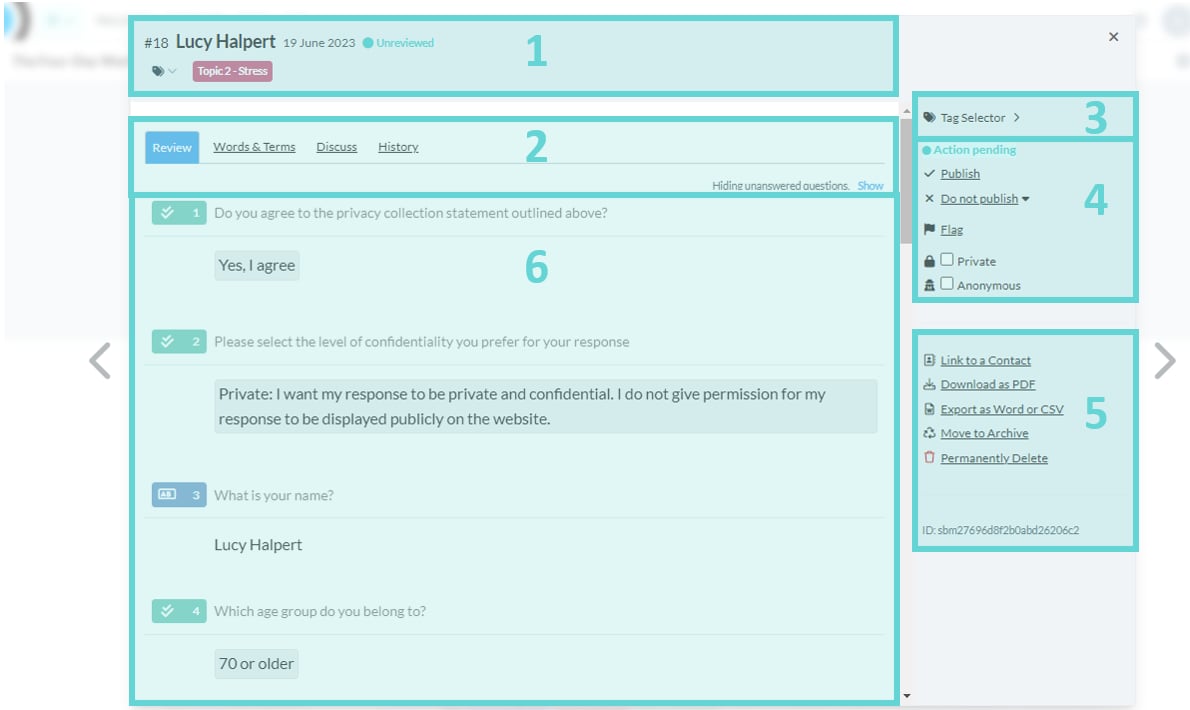Click the file icon beside Export as Word or CSV
Image resolution: width=1190 pixels, height=710 pixels.
[929, 410]
